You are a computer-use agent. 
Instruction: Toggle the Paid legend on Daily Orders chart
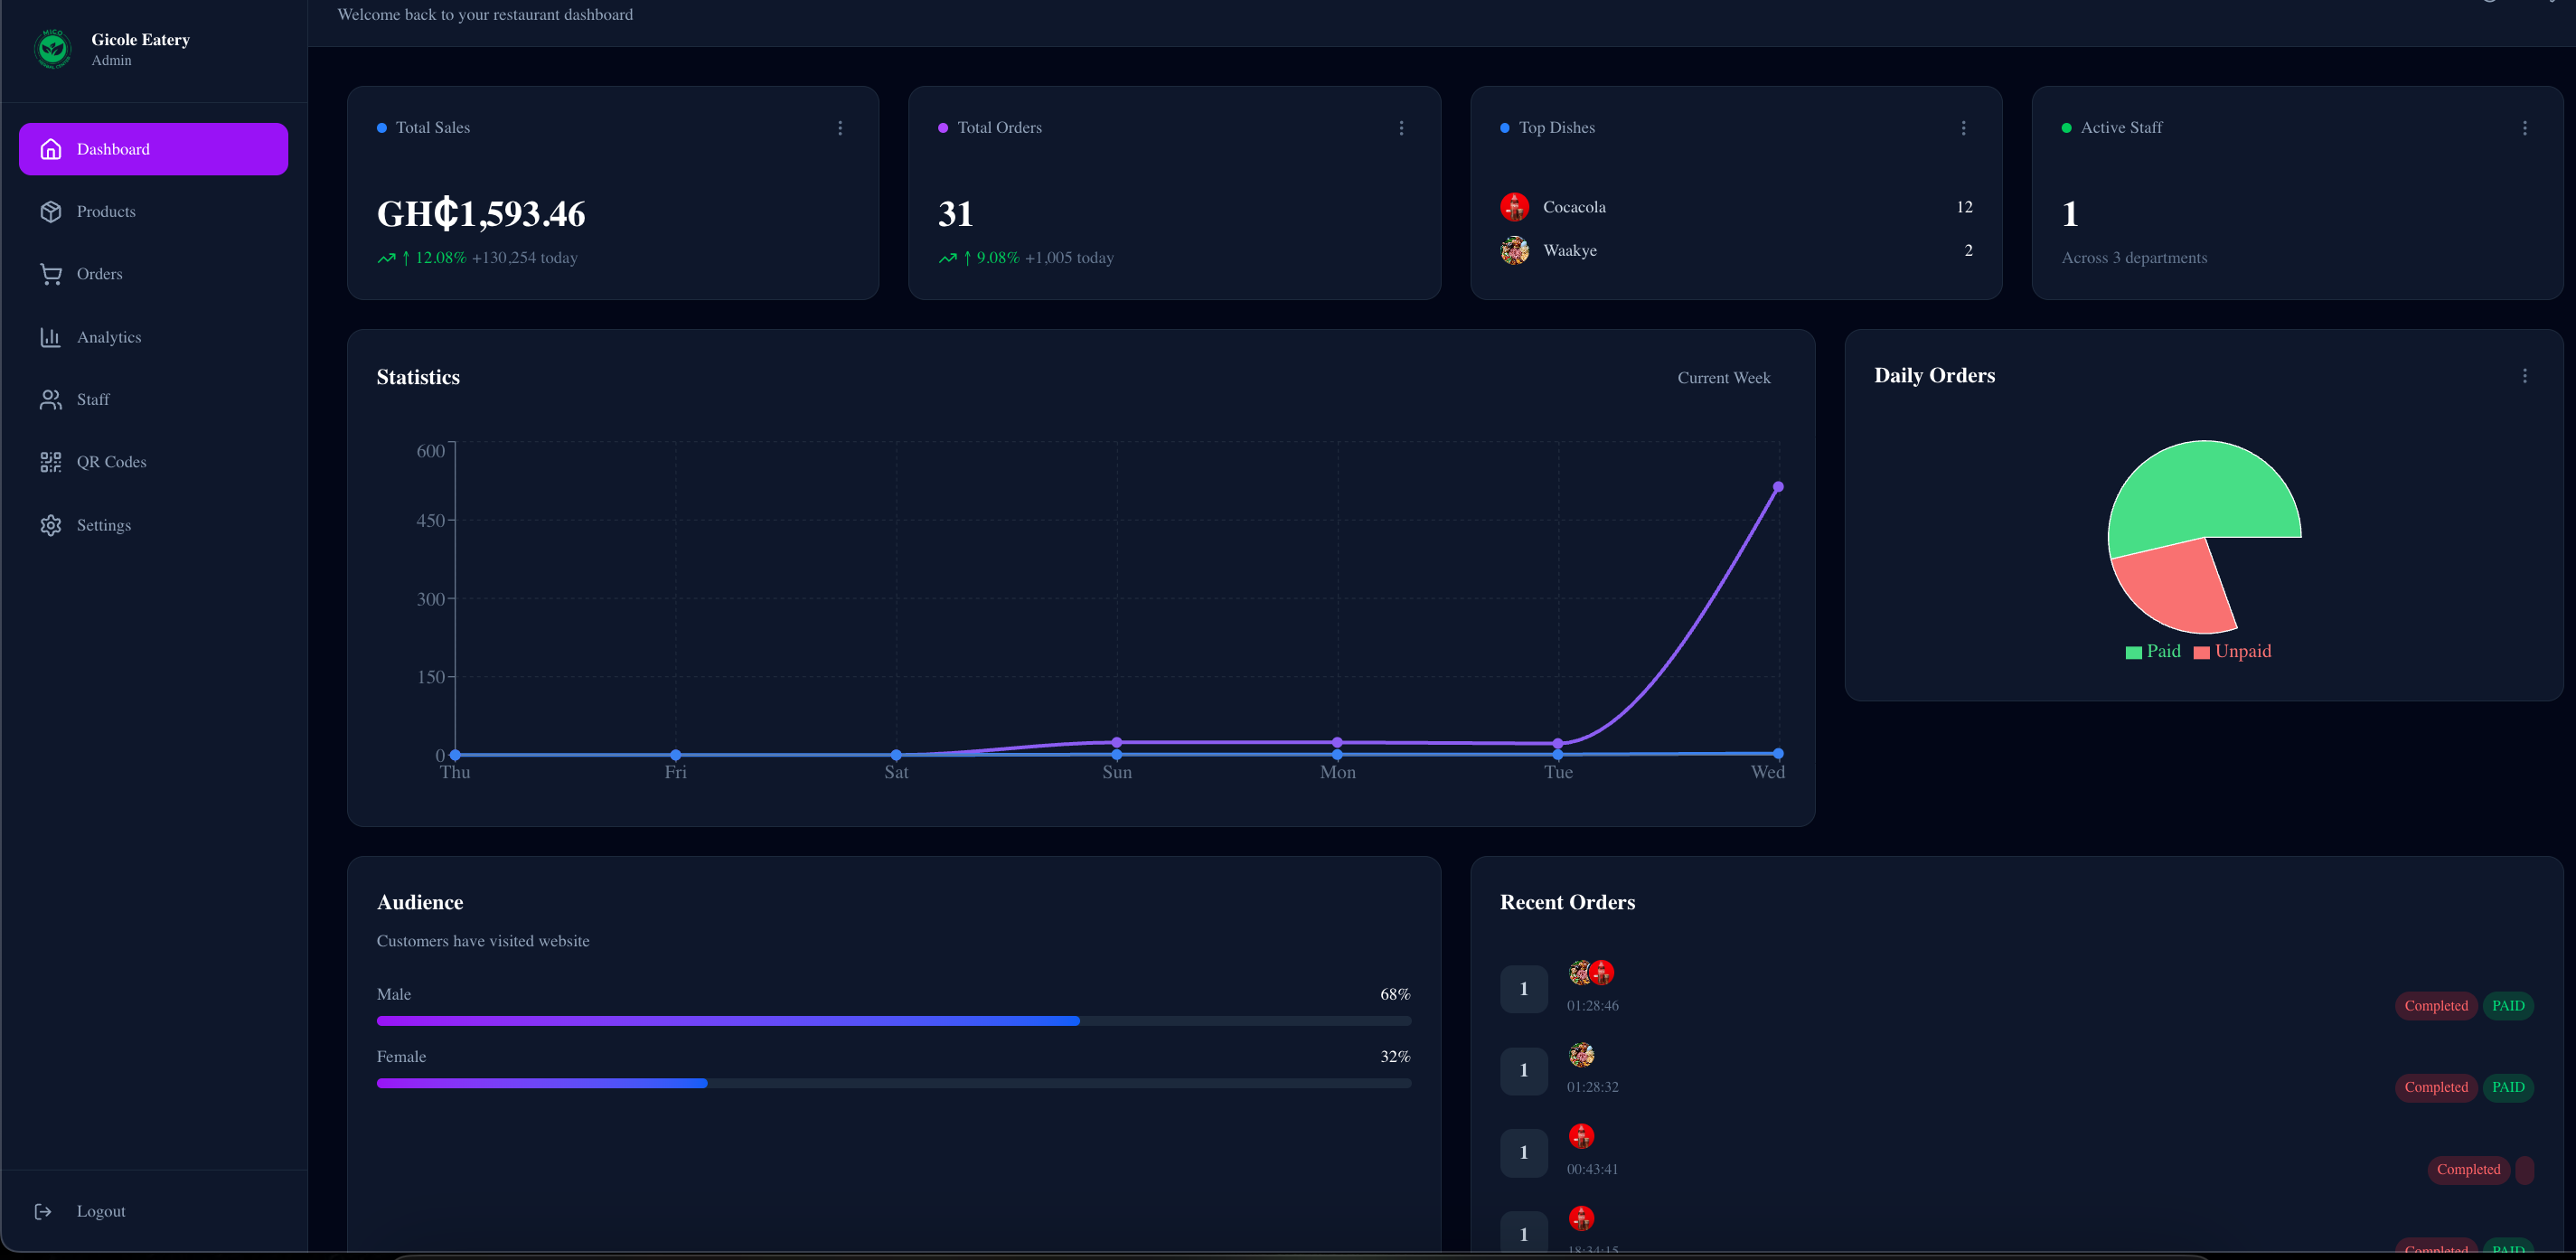tap(2153, 651)
